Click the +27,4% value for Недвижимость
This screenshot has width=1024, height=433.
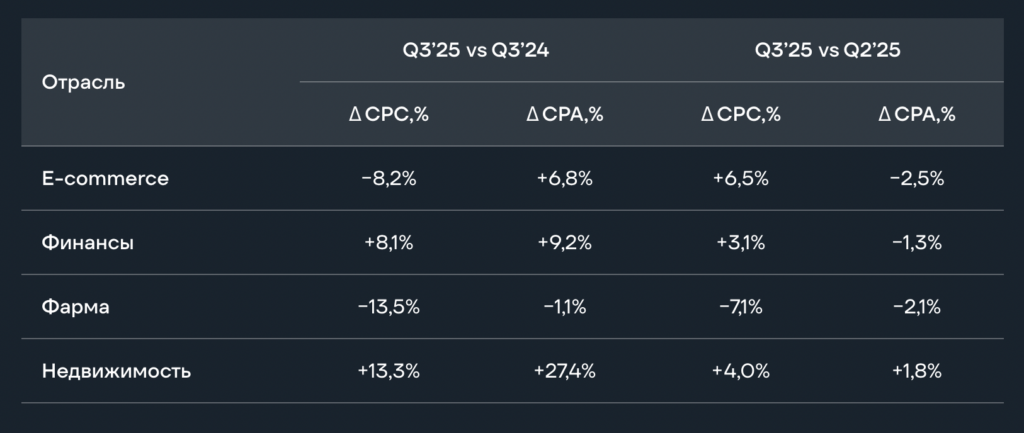[x=565, y=371]
